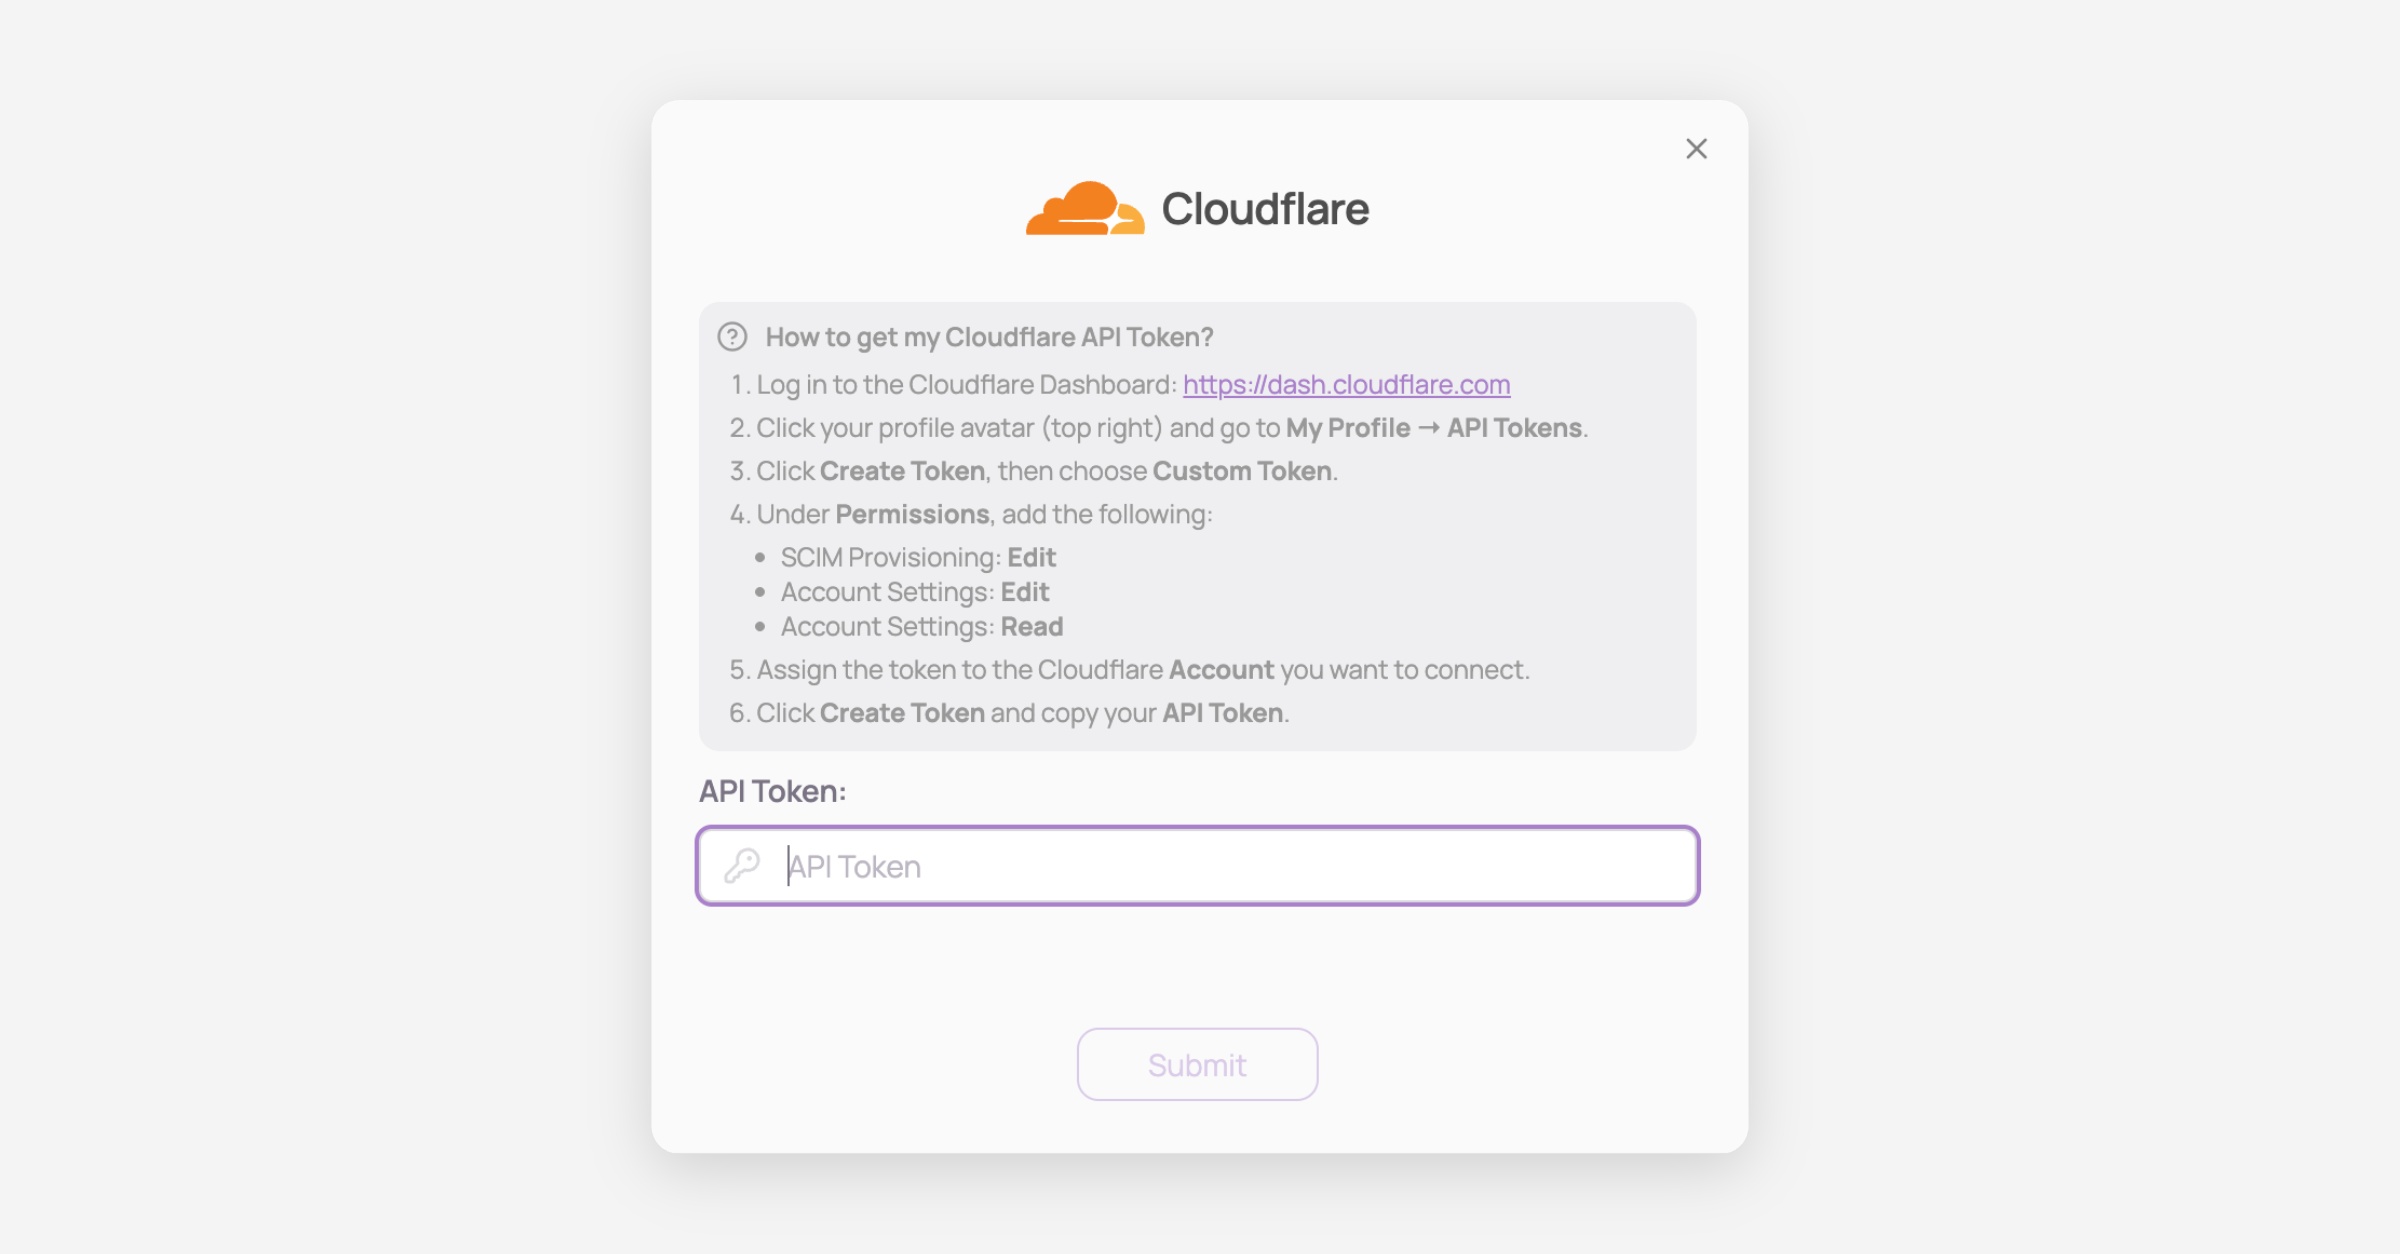Screen dimensions: 2400x1254
Task: Close the Cloudflare dialog with the X
Action: coord(1696,149)
